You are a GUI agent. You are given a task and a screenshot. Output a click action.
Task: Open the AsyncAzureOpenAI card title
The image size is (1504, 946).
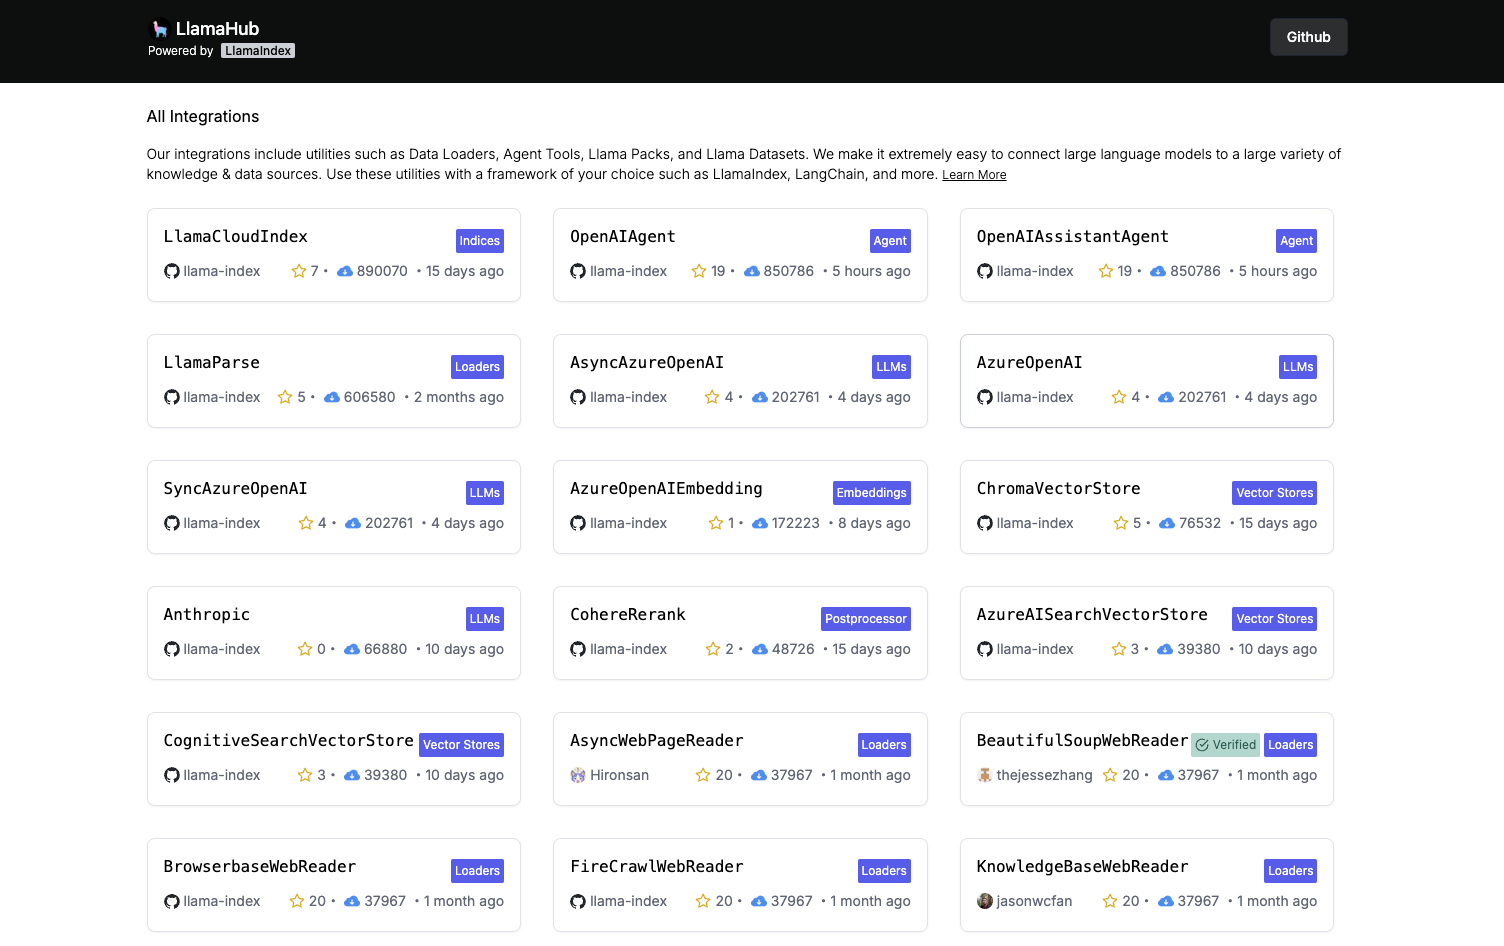point(647,363)
